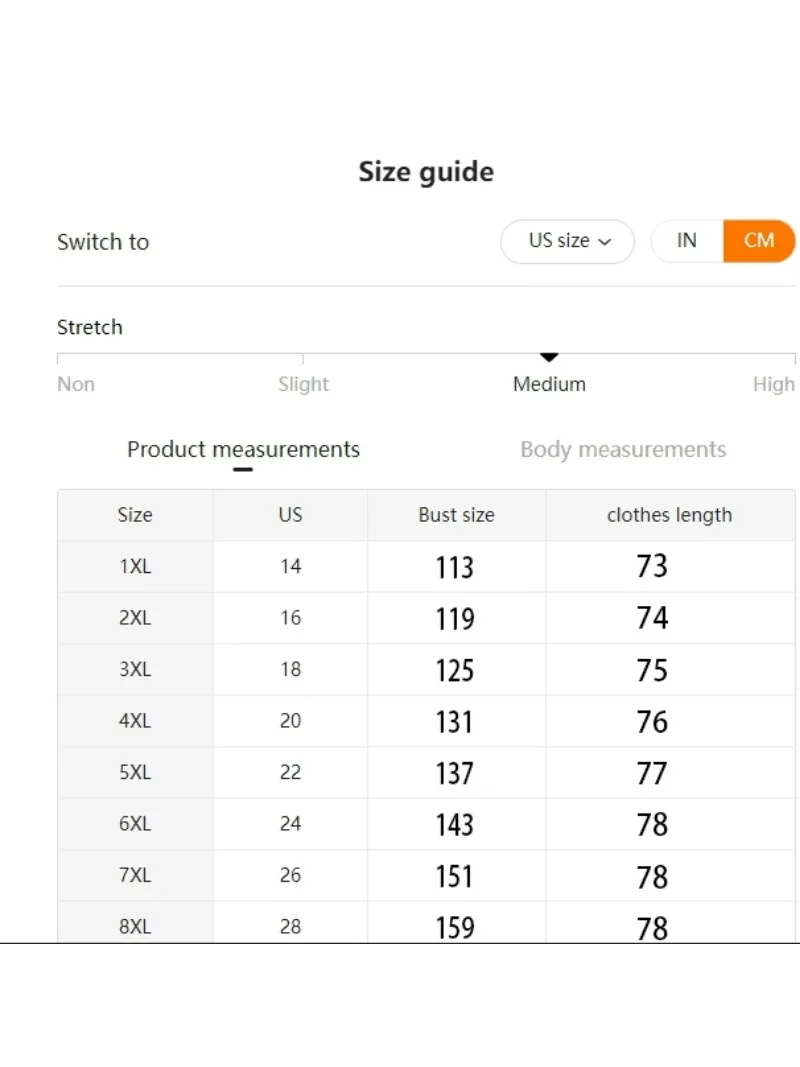The width and height of the screenshot is (800, 1067).
Task: Click the Slight stretch label
Action: tap(303, 384)
